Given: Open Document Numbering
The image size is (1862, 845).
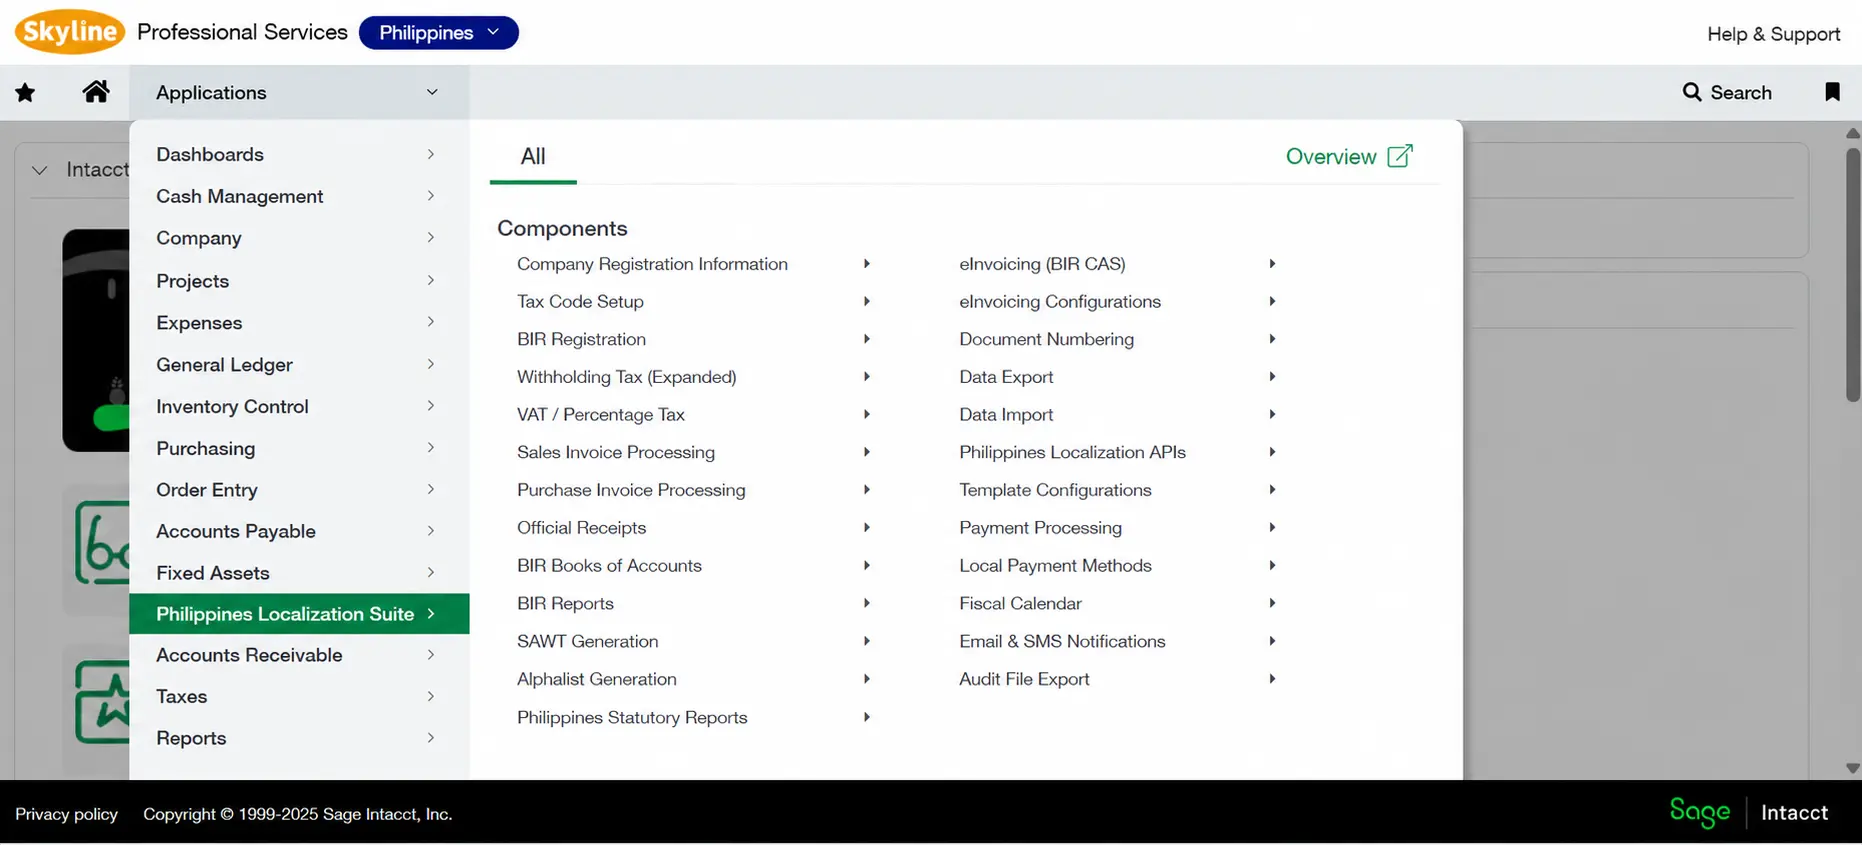Looking at the screenshot, I should [1047, 339].
